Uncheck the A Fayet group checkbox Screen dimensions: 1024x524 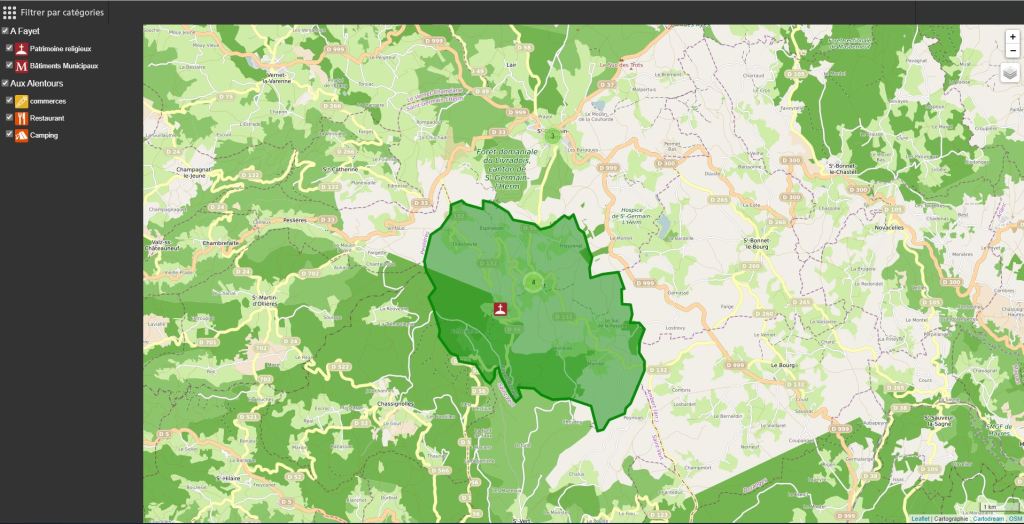coord(5,31)
